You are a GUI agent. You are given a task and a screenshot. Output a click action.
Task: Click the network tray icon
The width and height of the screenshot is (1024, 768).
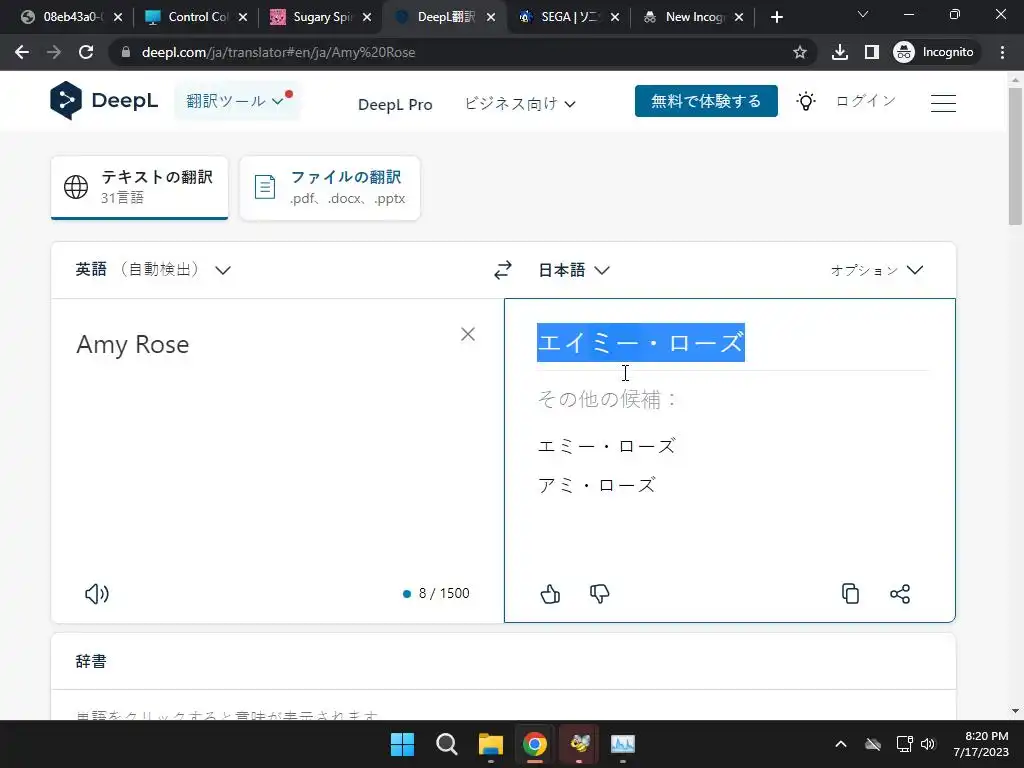(904, 744)
